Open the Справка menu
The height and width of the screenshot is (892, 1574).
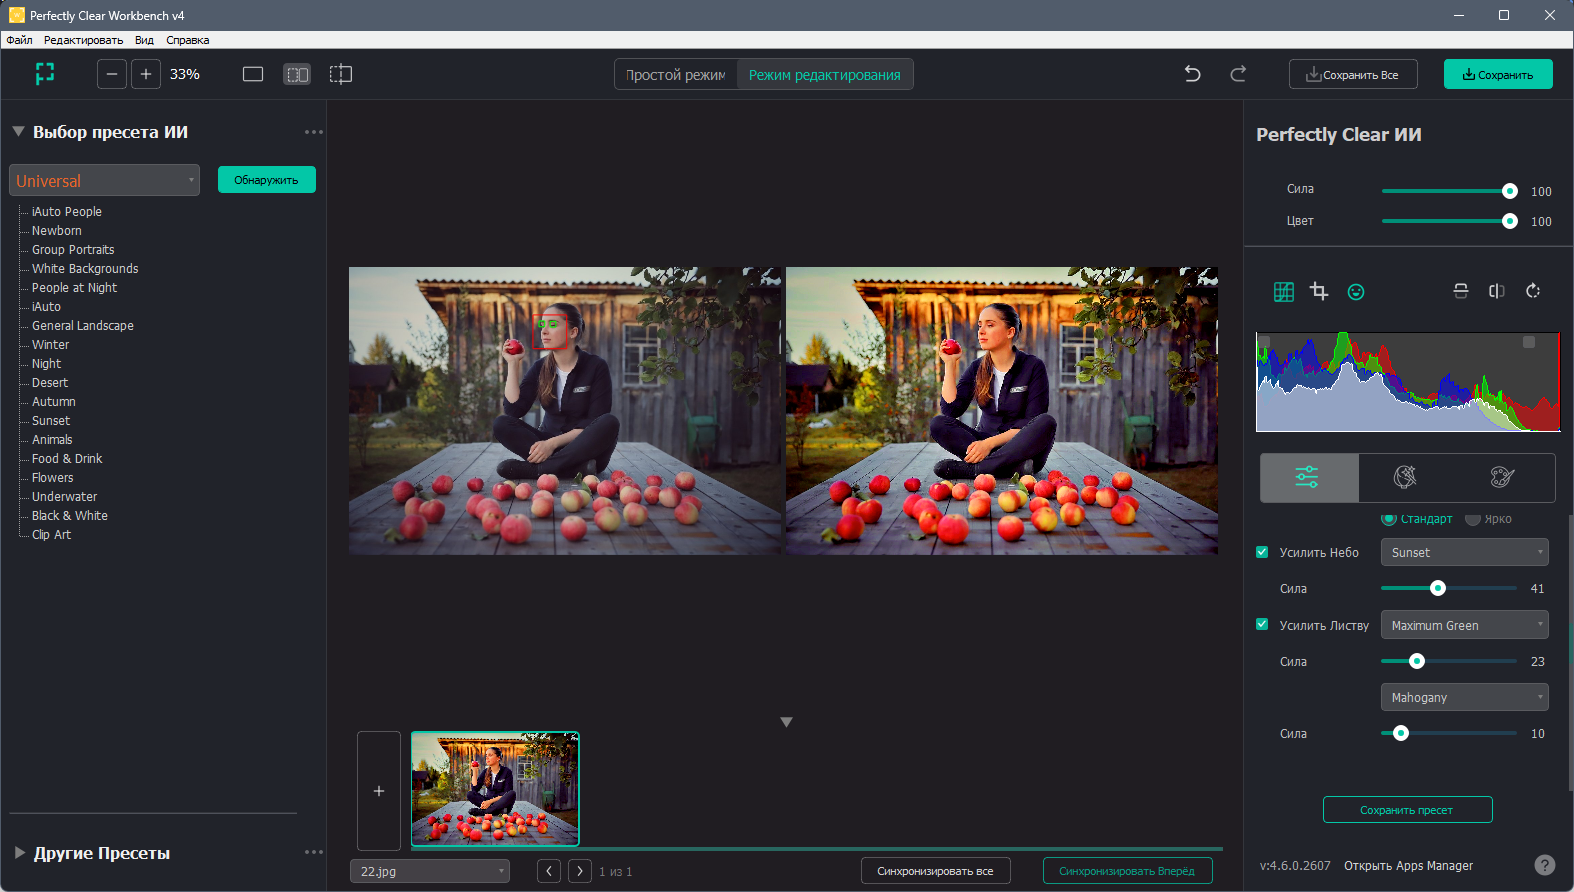tap(188, 40)
